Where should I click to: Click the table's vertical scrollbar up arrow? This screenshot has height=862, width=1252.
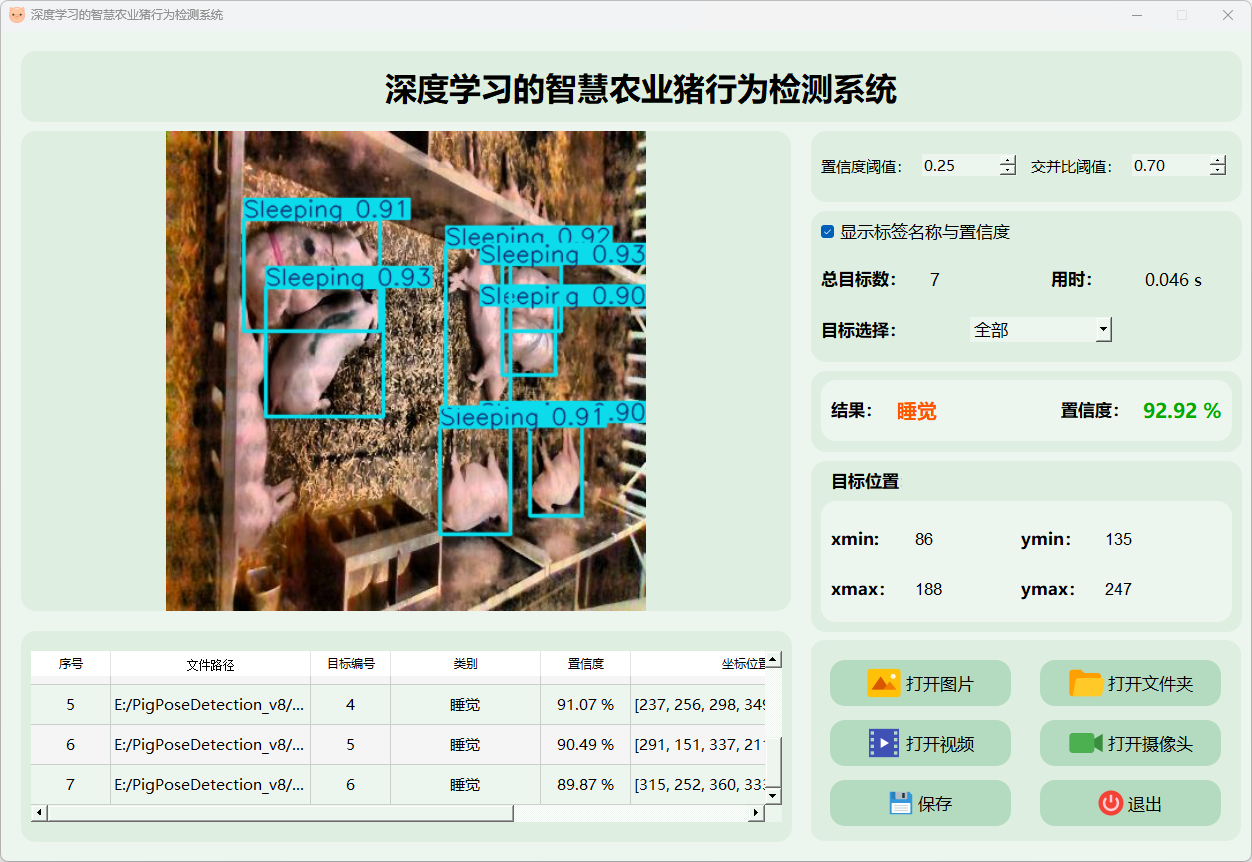[773, 660]
